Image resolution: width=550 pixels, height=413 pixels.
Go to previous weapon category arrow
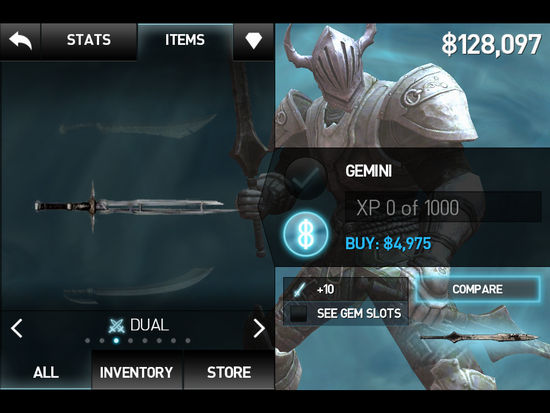click(x=16, y=328)
